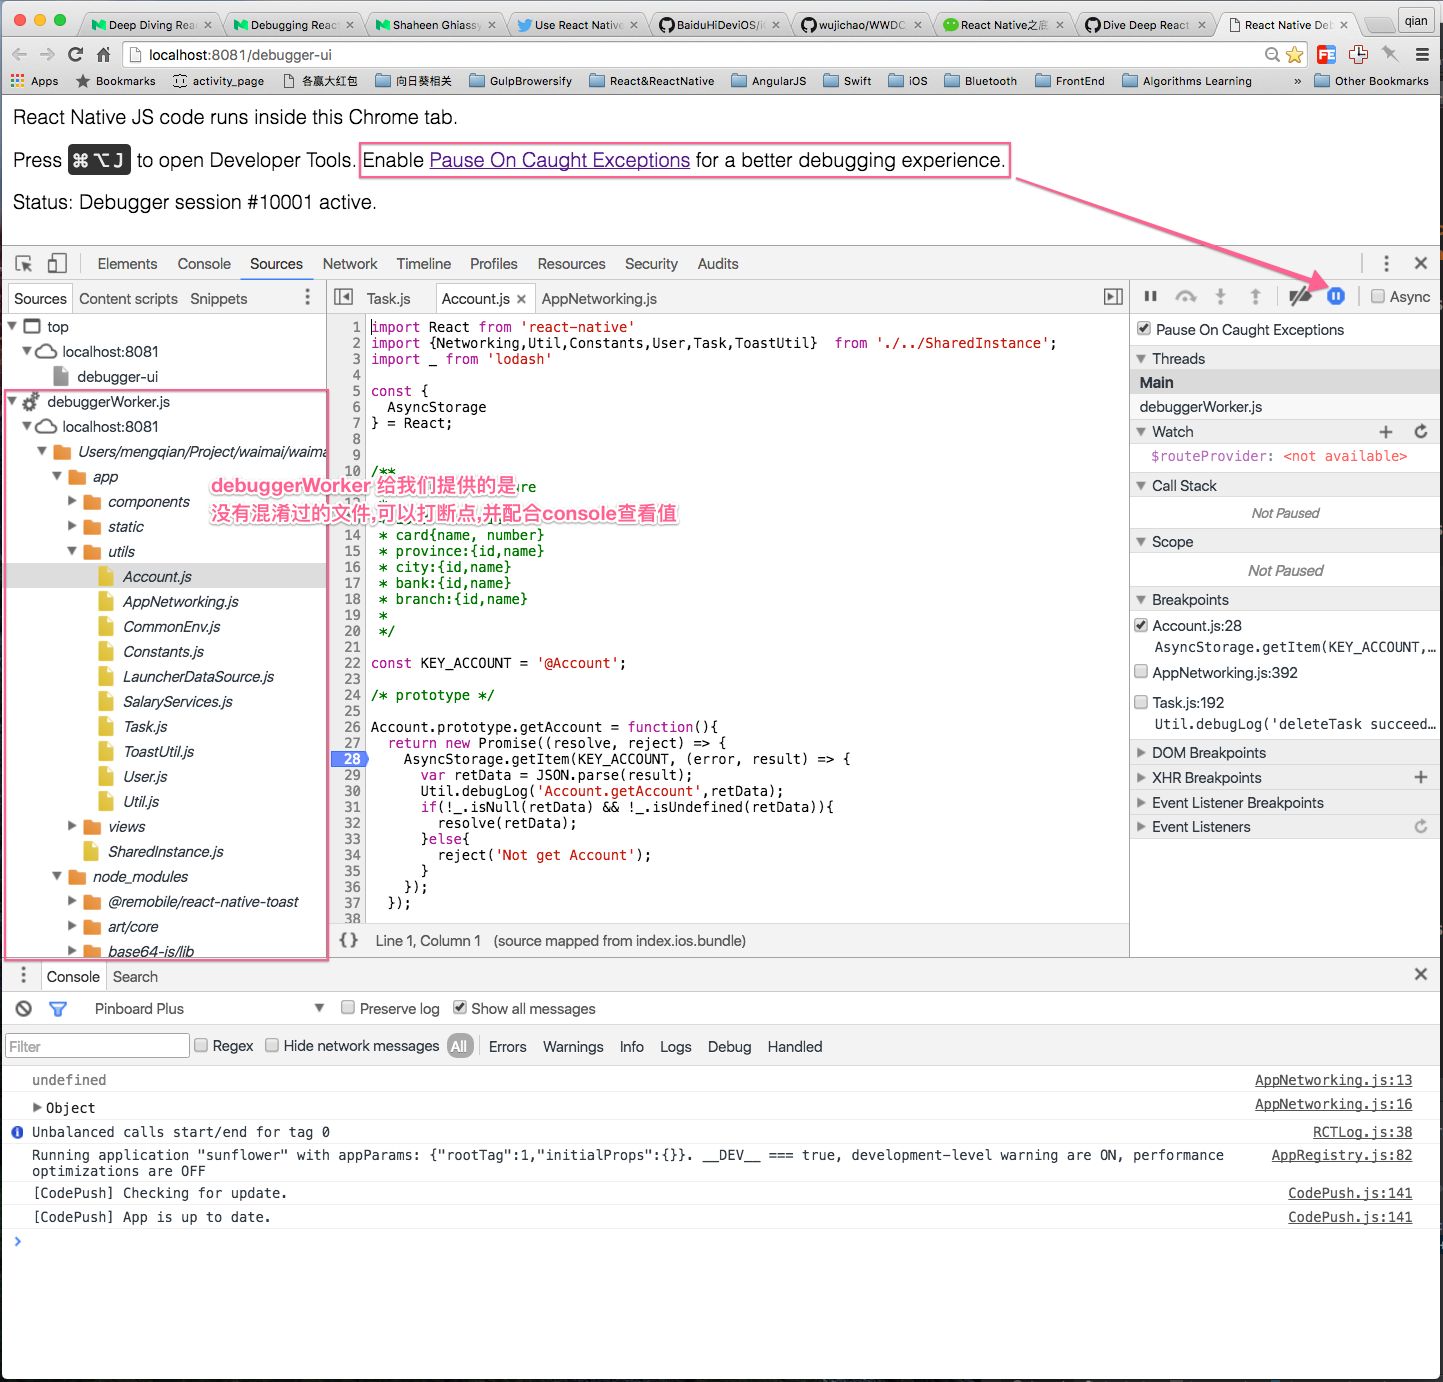Toggle the console filter funnel icon
This screenshot has width=1443, height=1382.
58,1009
